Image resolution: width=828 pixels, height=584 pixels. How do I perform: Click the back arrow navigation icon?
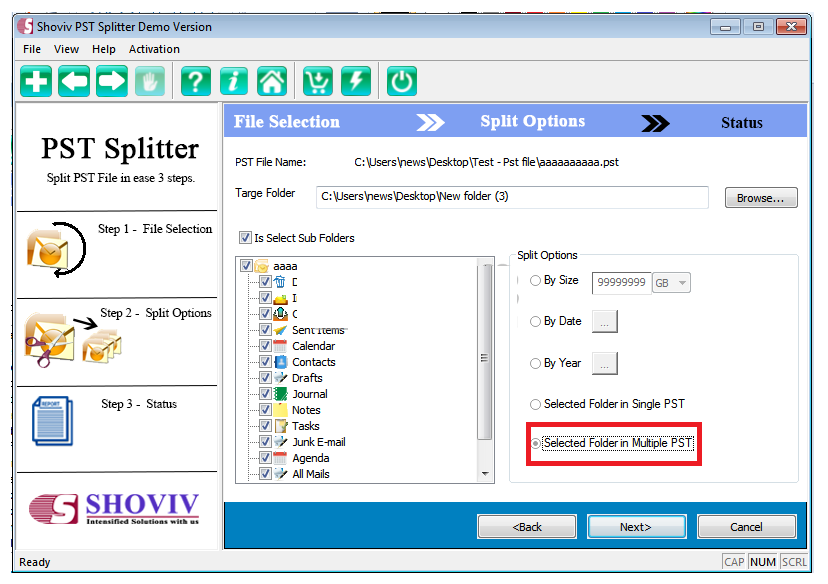[x=74, y=81]
